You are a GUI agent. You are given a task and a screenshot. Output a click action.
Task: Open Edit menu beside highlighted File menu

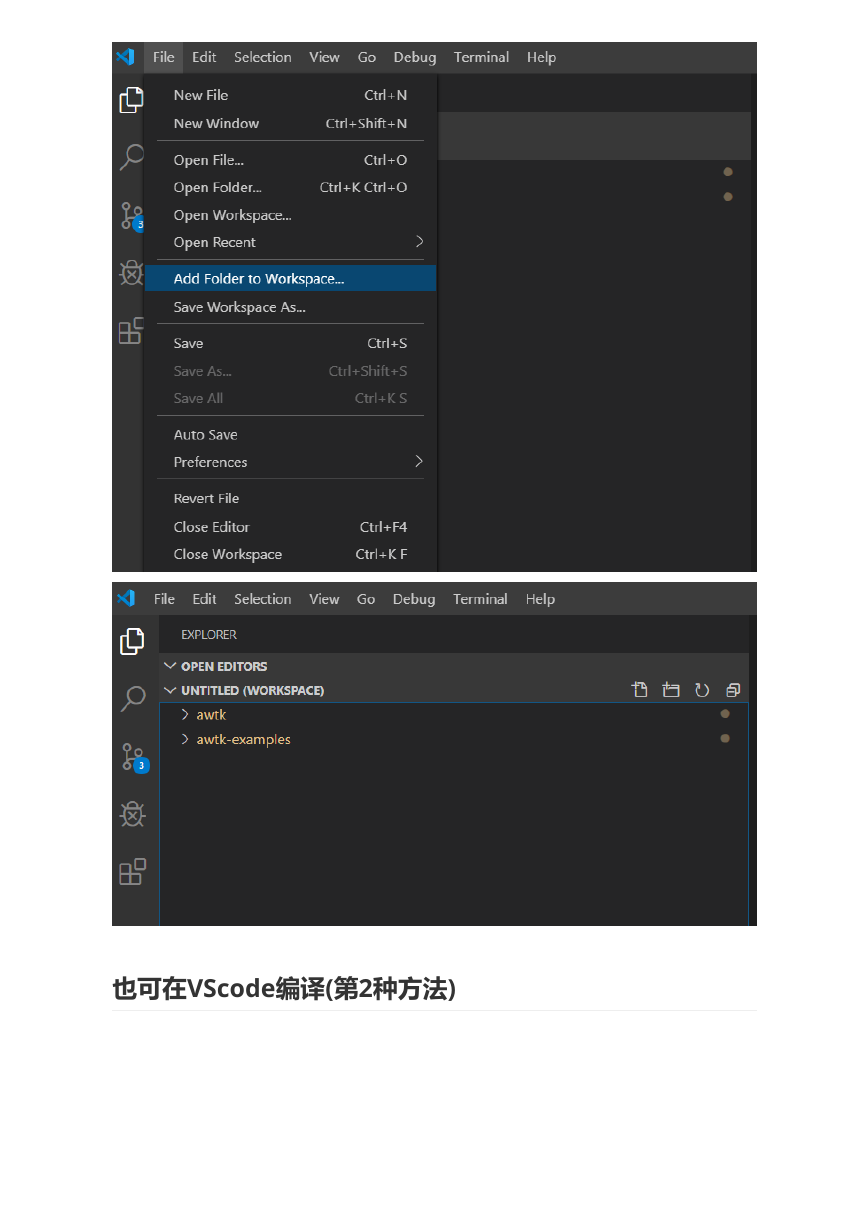204,57
